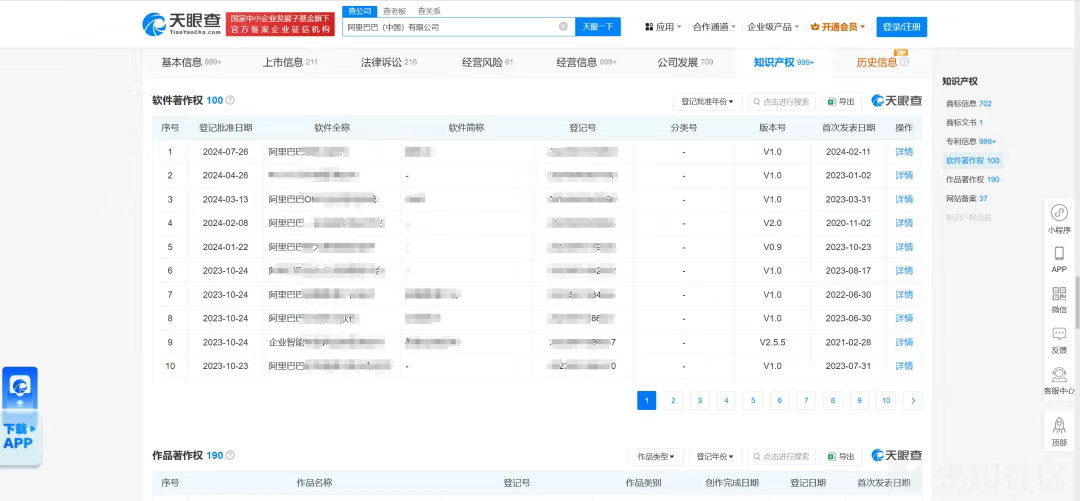Select the 查公司 search mode tab
The height and width of the screenshot is (501, 1080).
tap(360, 10)
